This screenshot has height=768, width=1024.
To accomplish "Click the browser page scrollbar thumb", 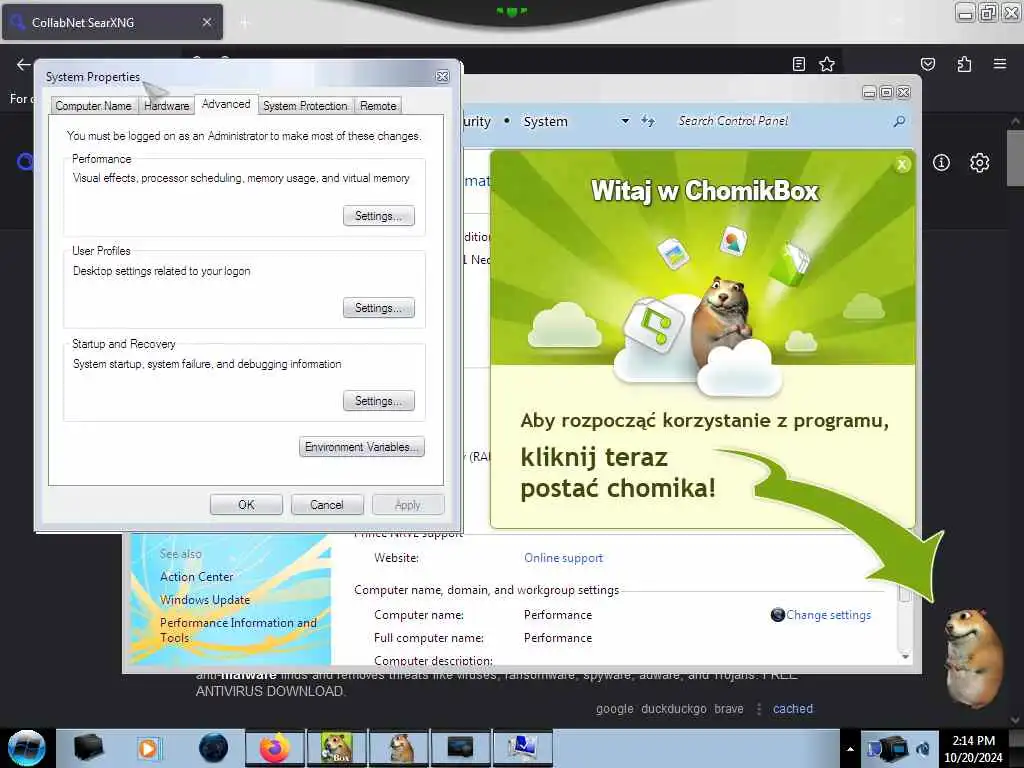I will coord(1015,157).
